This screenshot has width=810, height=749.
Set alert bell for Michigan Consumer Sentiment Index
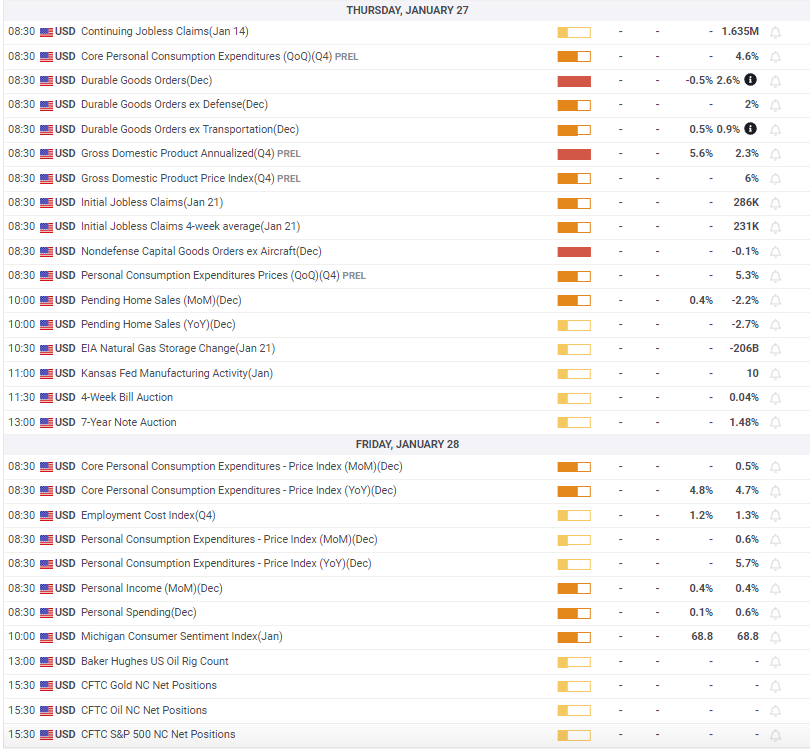tap(775, 637)
